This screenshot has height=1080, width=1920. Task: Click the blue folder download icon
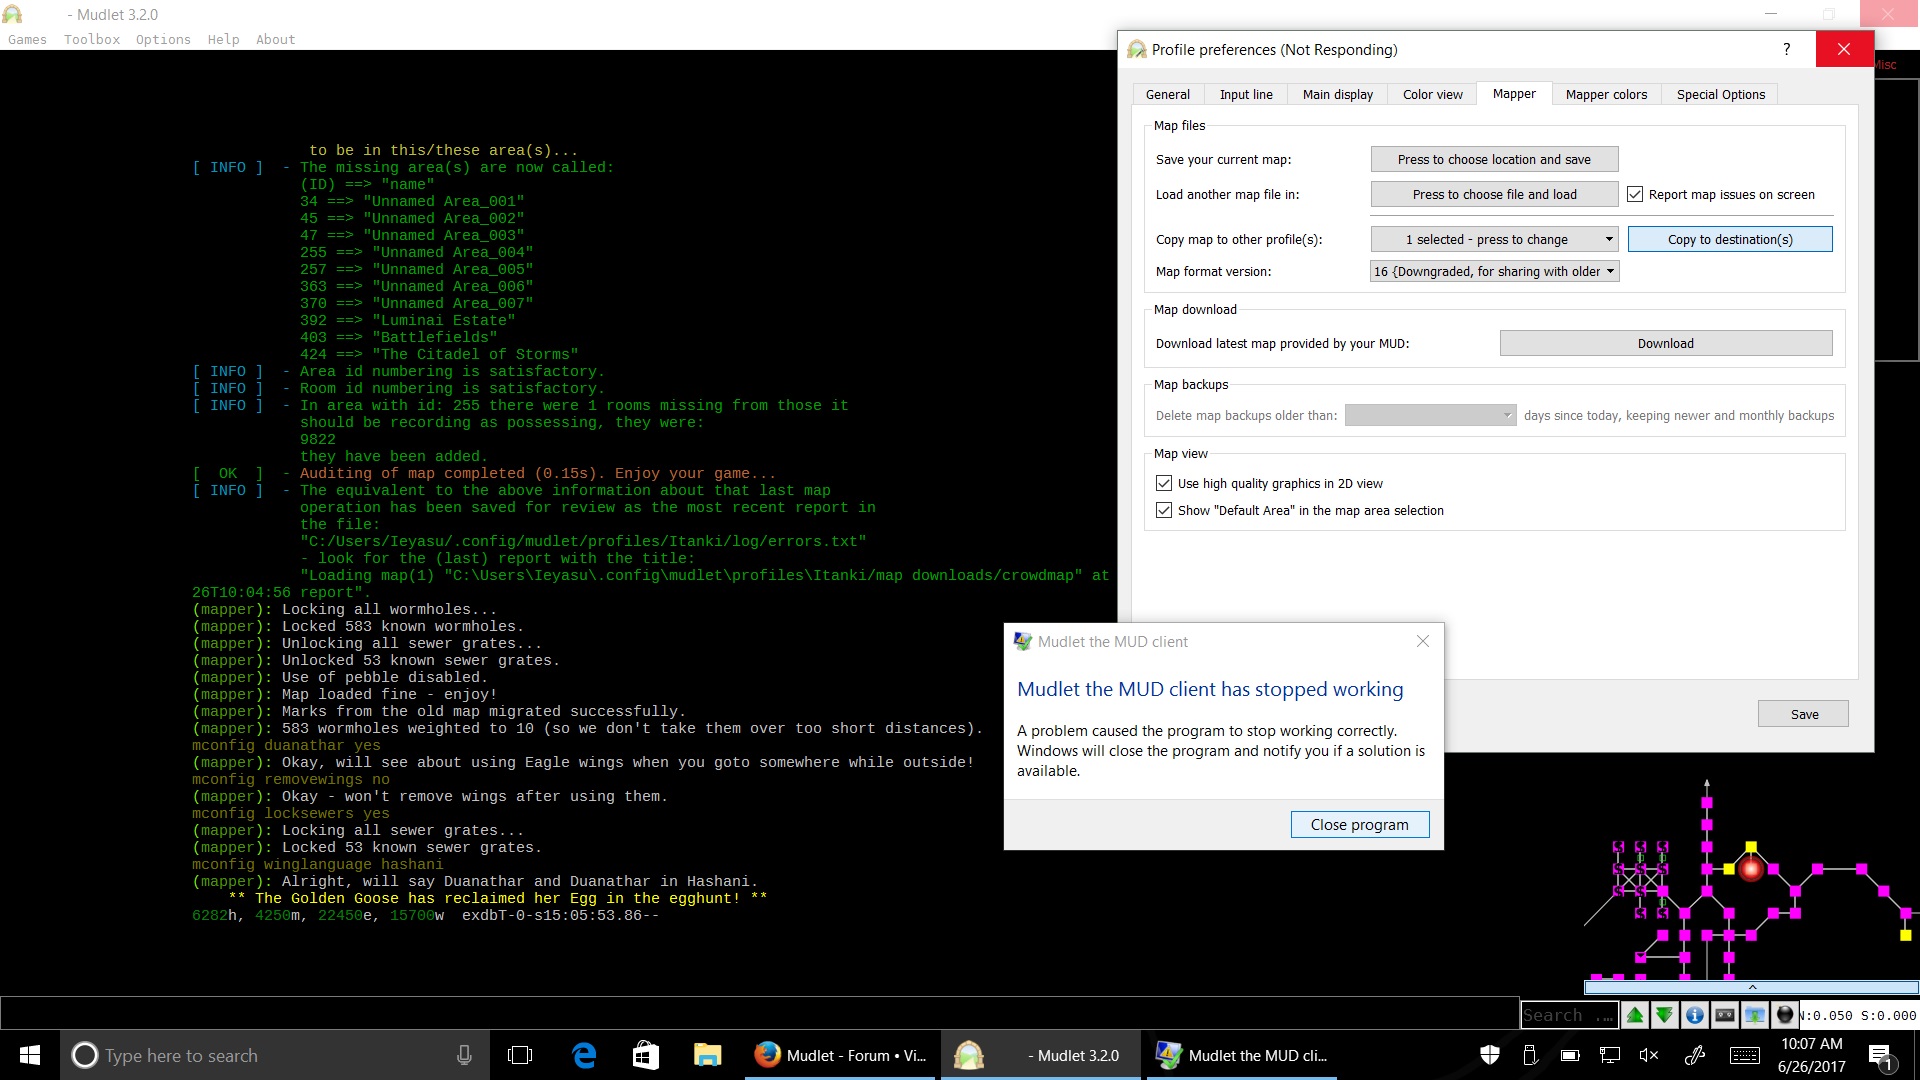(1755, 1015)
